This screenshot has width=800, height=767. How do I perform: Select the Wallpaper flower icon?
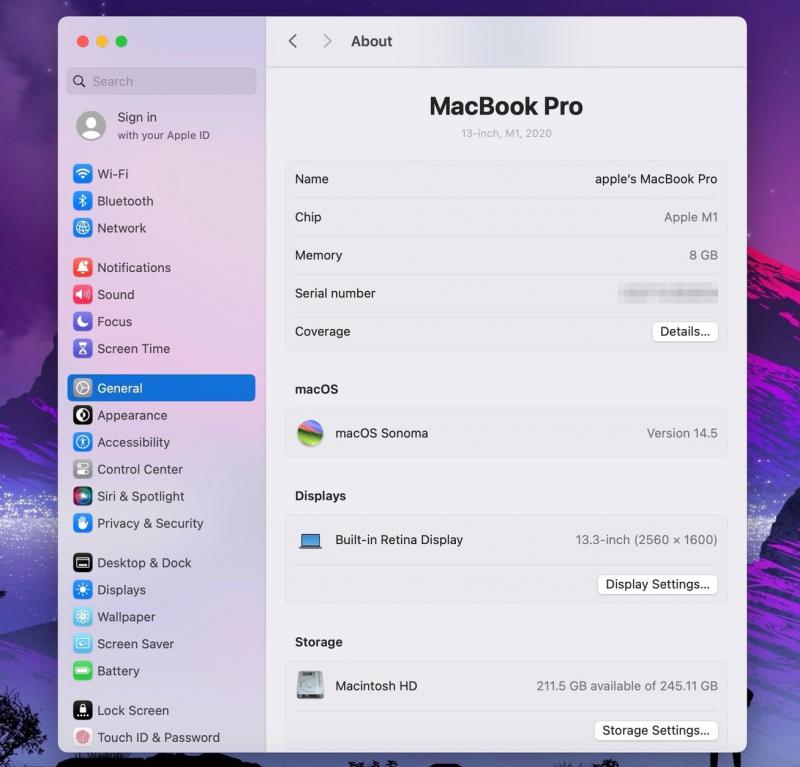tap(83, 616)
